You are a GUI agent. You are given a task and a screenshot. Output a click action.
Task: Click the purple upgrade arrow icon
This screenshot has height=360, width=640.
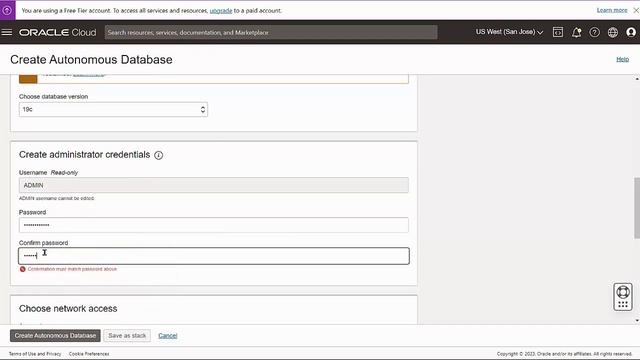tap(7, 10)
